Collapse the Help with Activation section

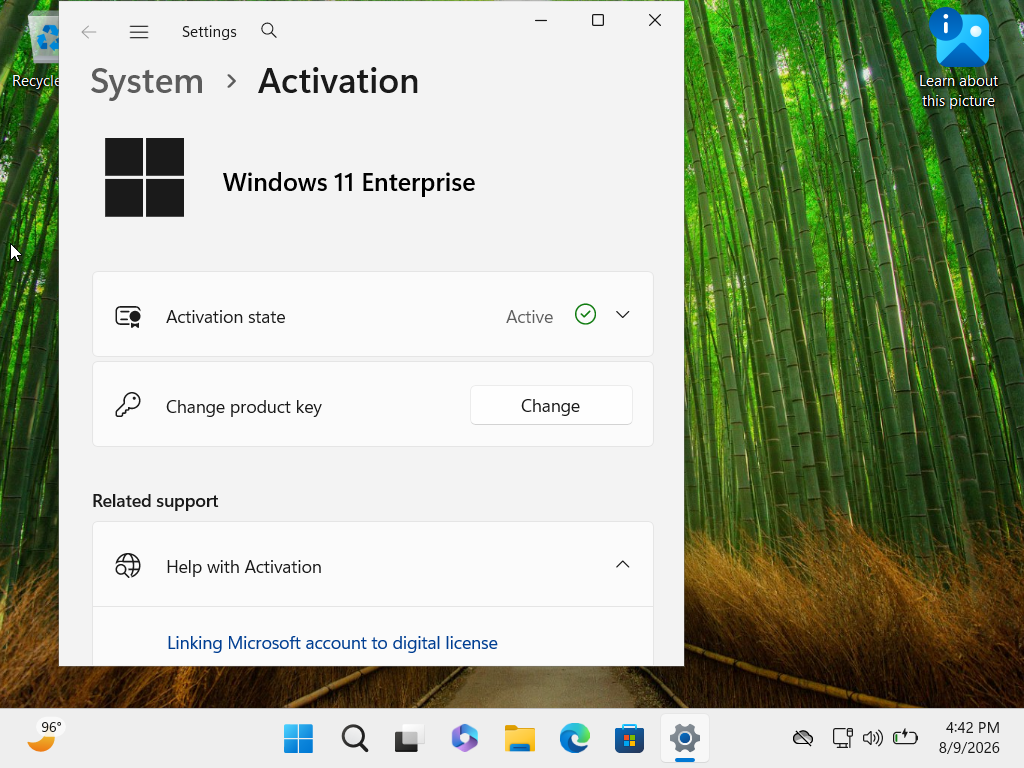pyautogui.click(x=622, y=564)
